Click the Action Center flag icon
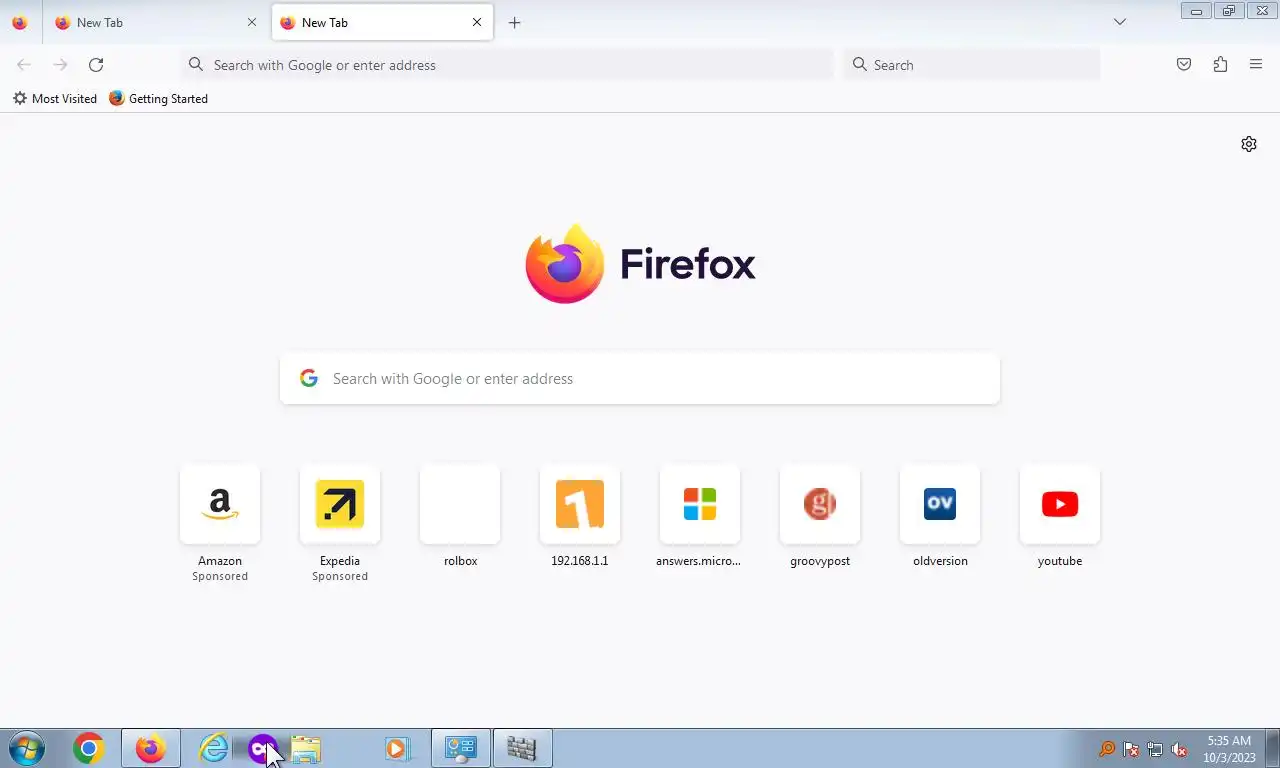This screenshot has height=768, width=1280. coord(1131,749)
